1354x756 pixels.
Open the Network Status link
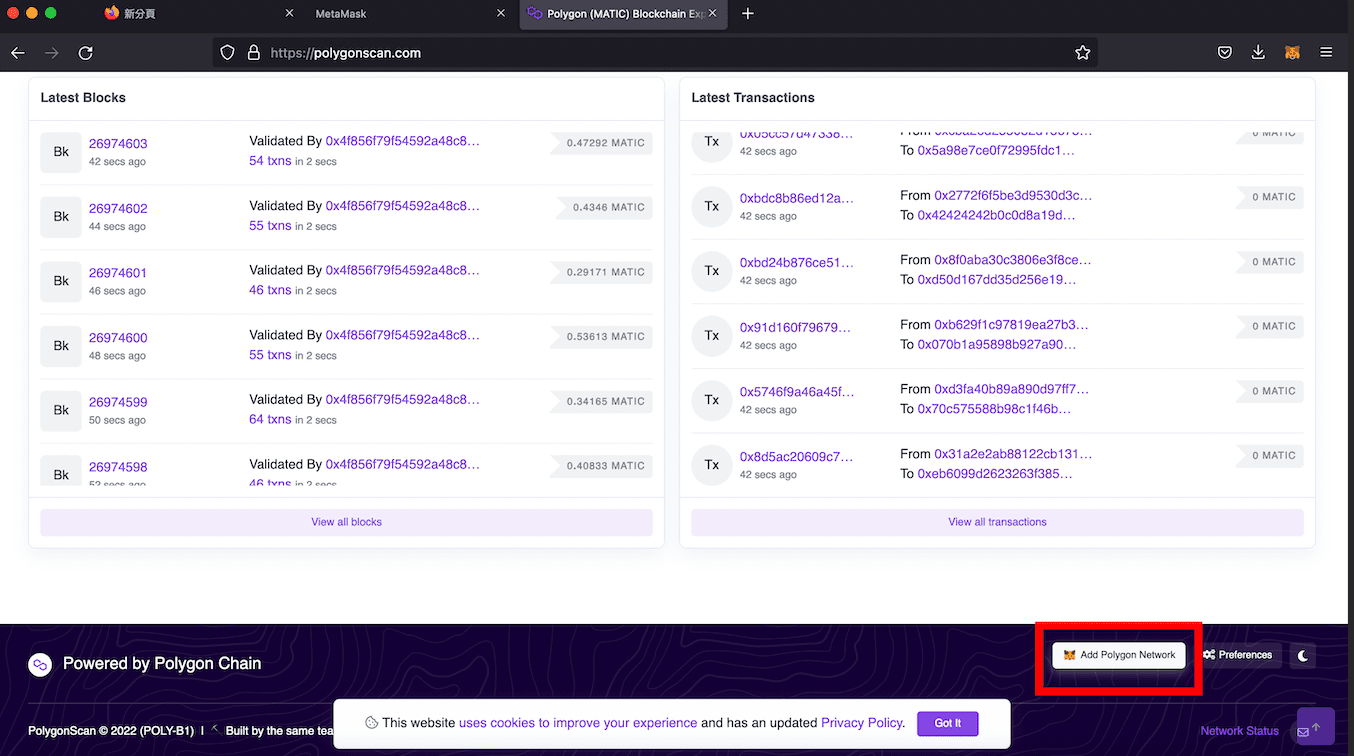tap(1240, 731)
